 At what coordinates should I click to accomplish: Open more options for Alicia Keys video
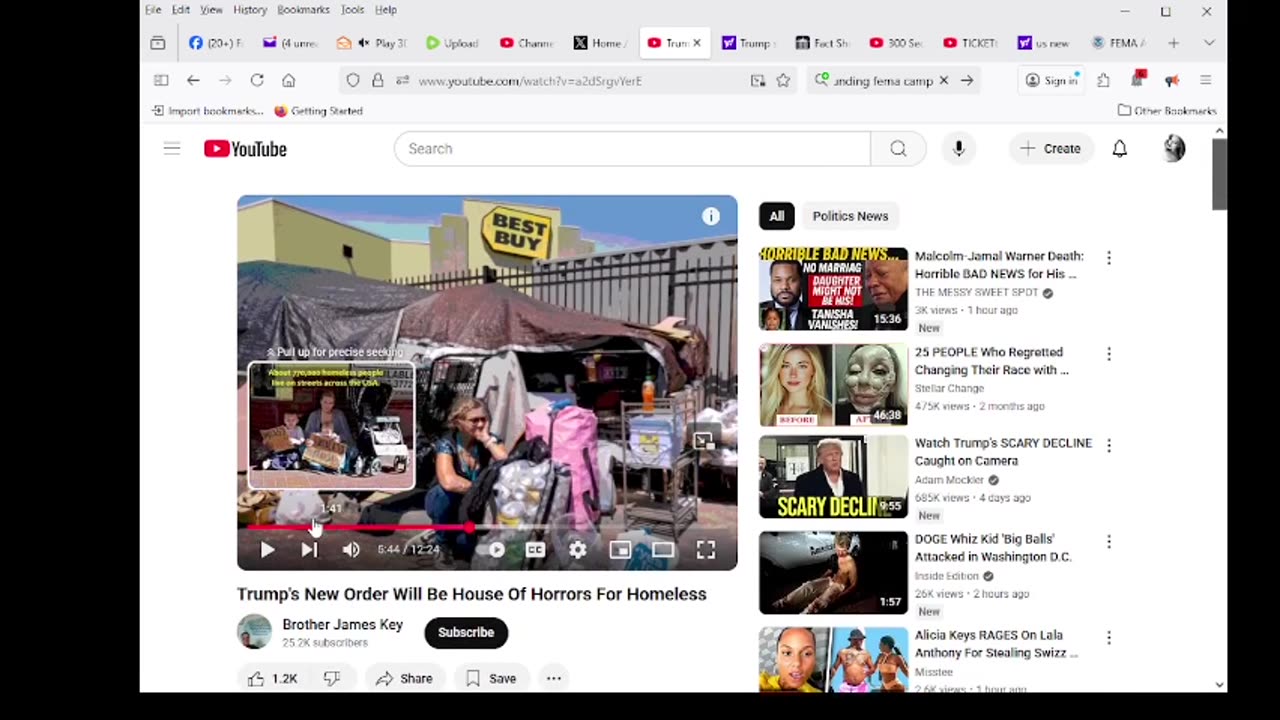pyautogui.click(x=1108, y=637)
